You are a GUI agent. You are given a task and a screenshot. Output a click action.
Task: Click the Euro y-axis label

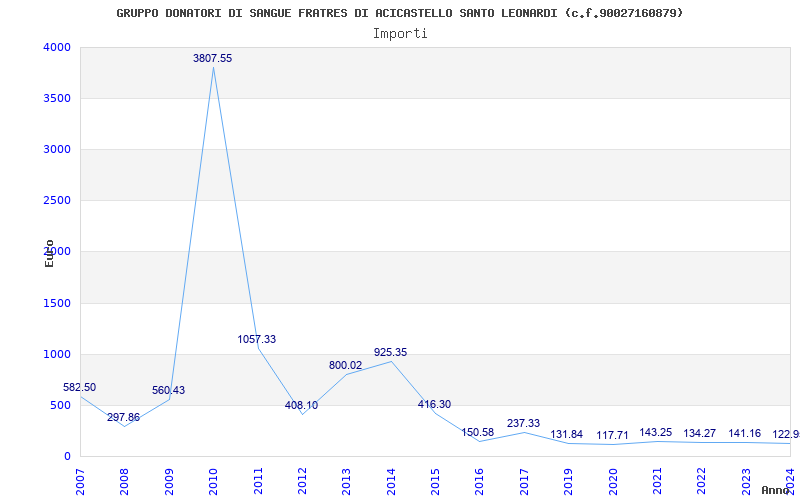coord(49,254)
